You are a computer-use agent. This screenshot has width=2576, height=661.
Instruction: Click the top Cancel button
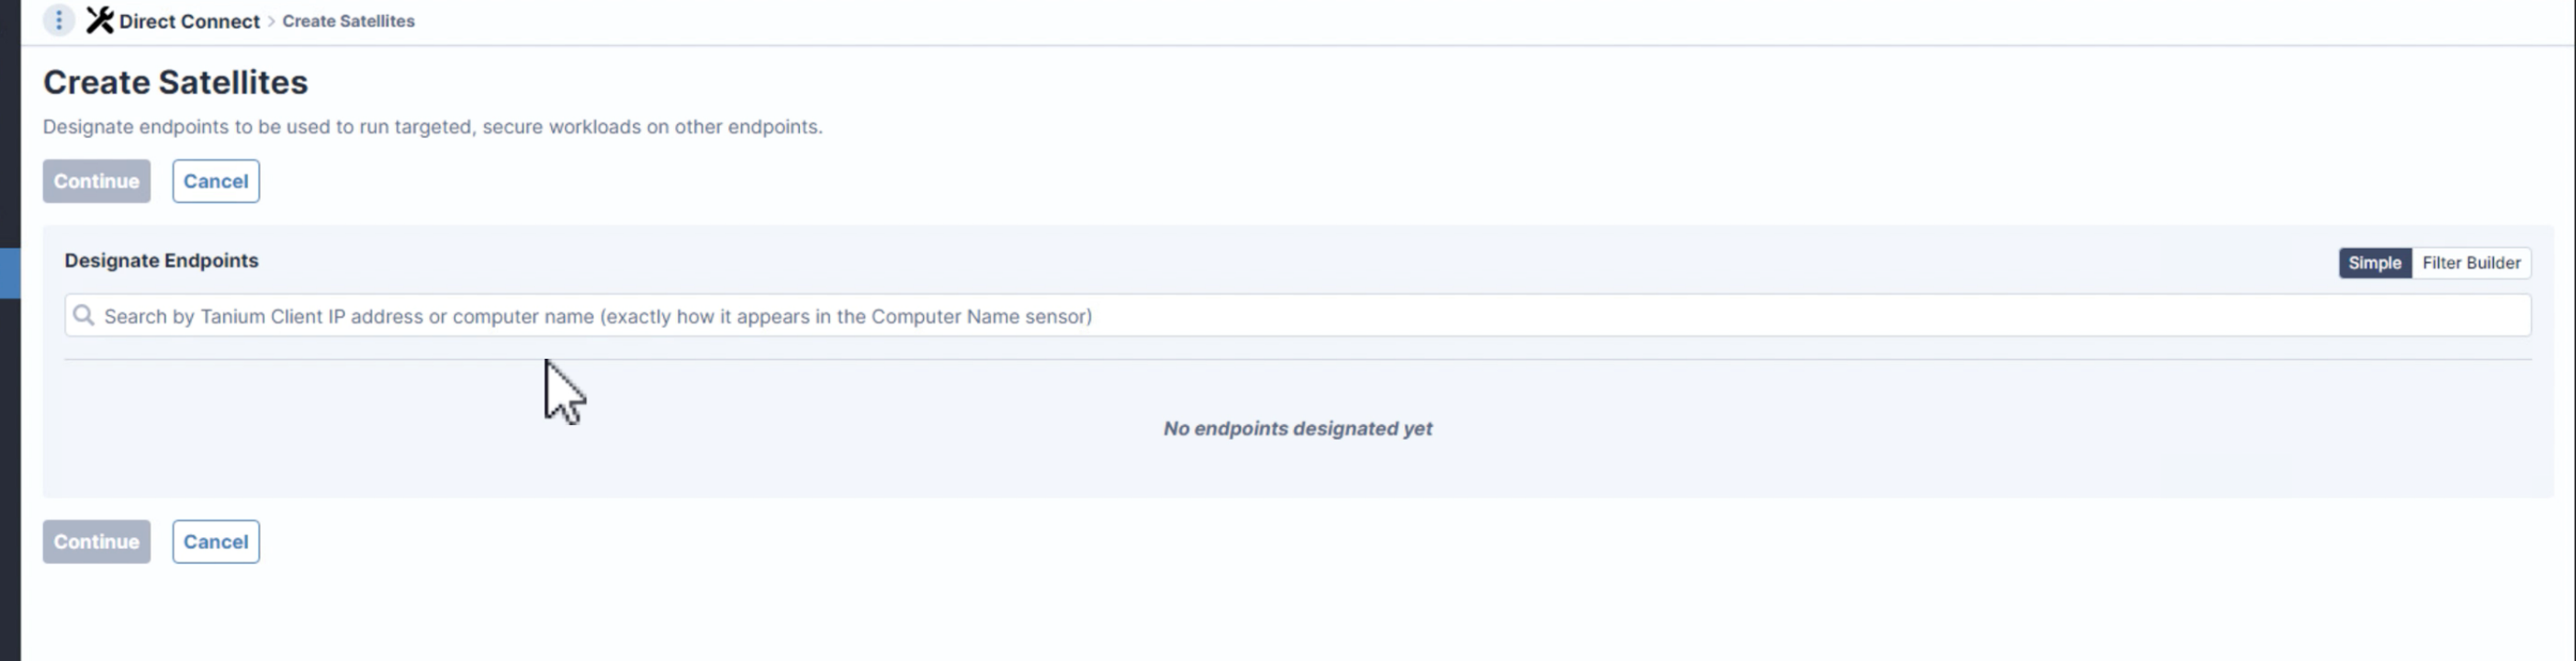tap(216, 181)
